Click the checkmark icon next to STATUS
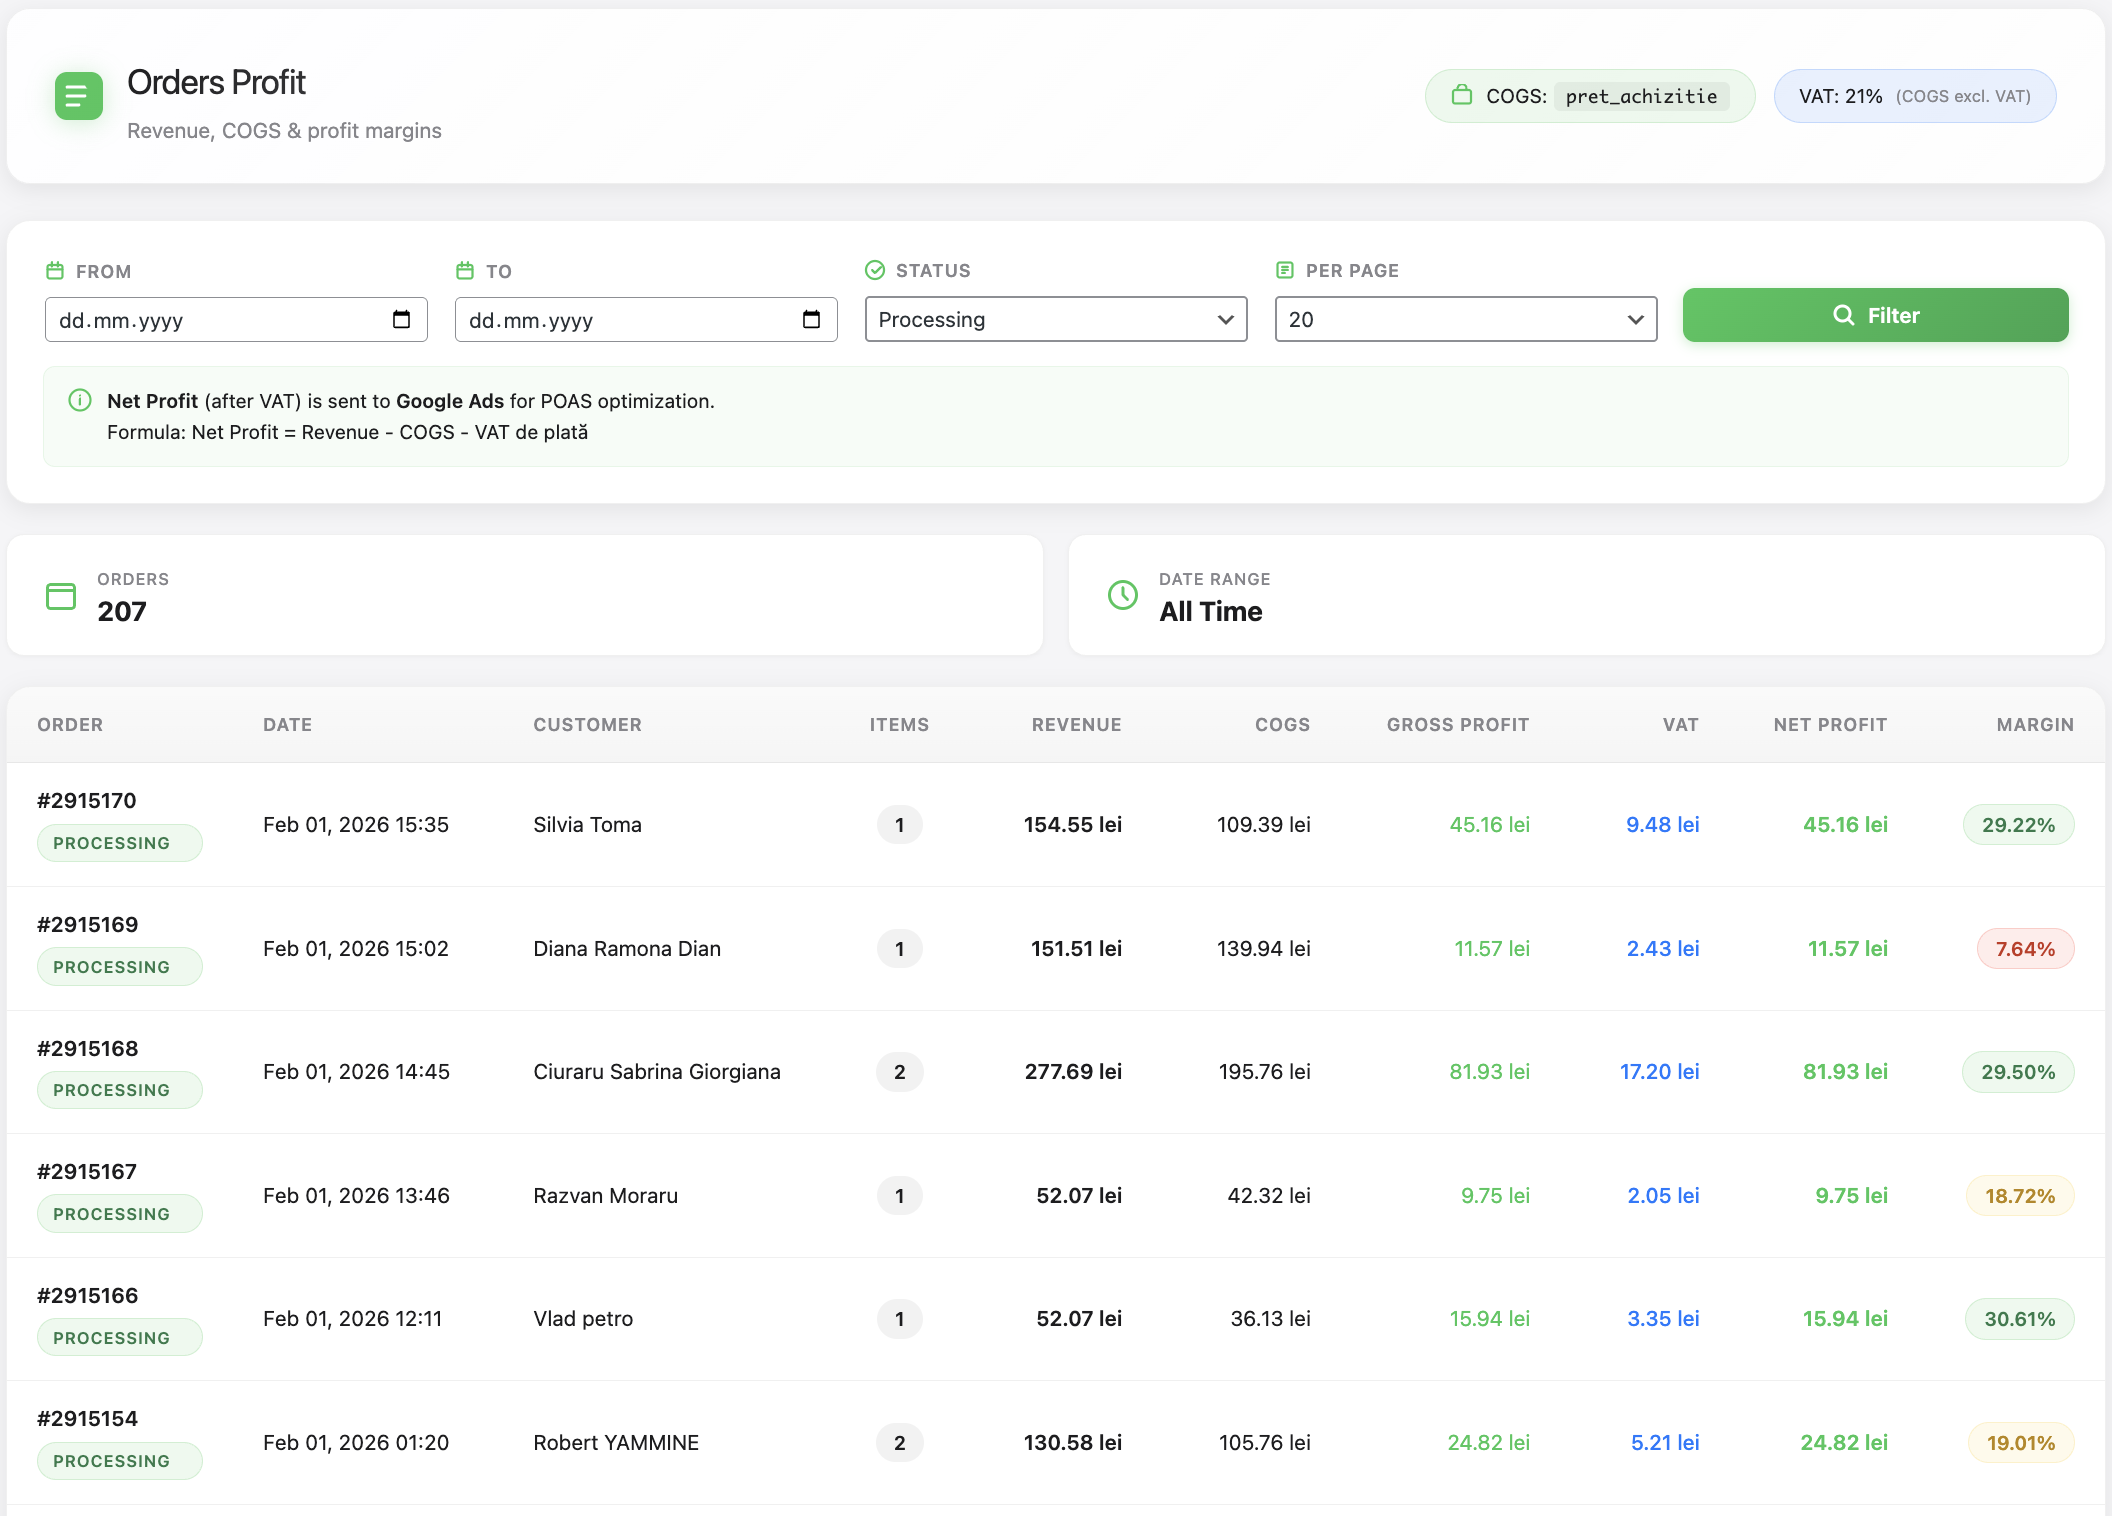This screenshot has width=2112, height=1516. [x=875, y=269]
